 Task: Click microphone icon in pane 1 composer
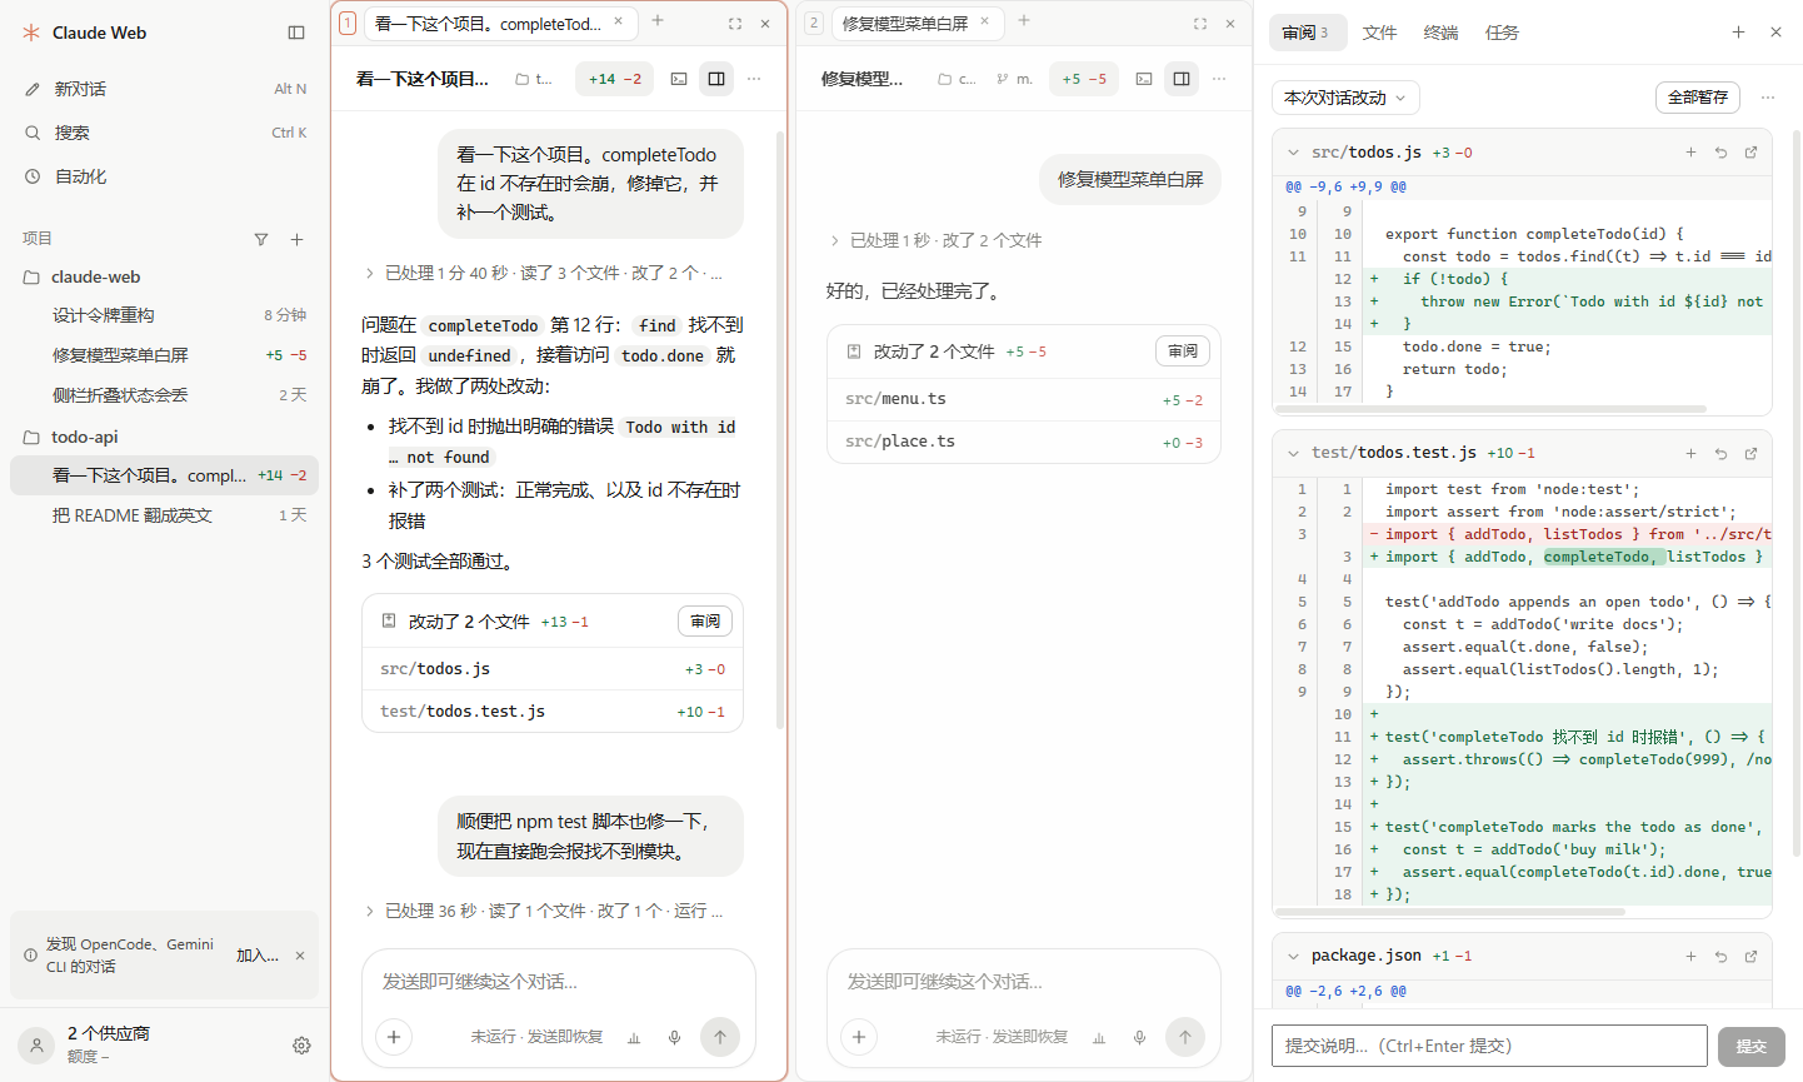[x=675, y=1037]
